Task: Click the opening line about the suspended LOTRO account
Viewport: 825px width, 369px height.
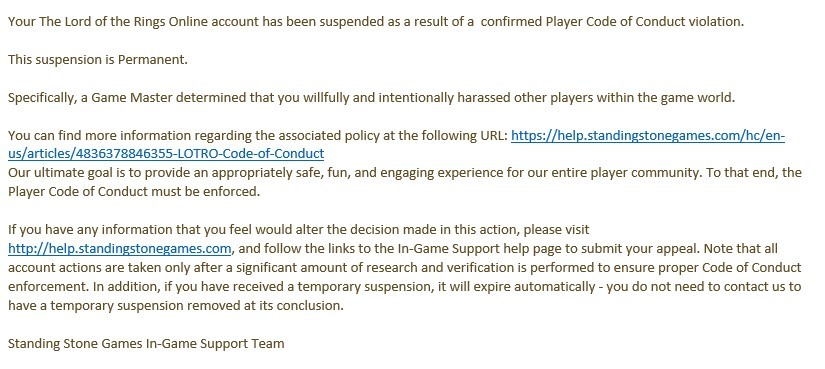Action: tap(376, 22)
